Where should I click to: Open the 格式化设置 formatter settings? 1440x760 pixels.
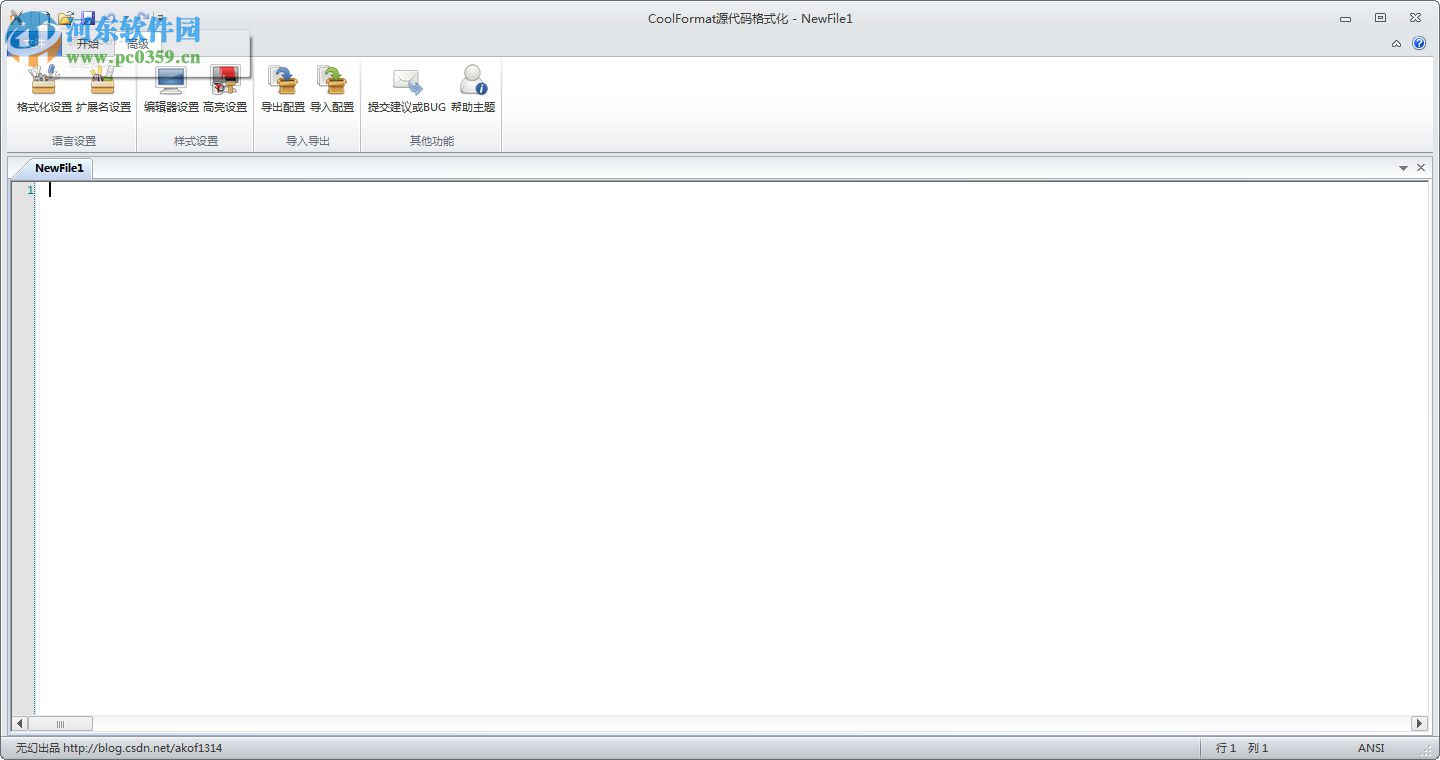(44, 88)
